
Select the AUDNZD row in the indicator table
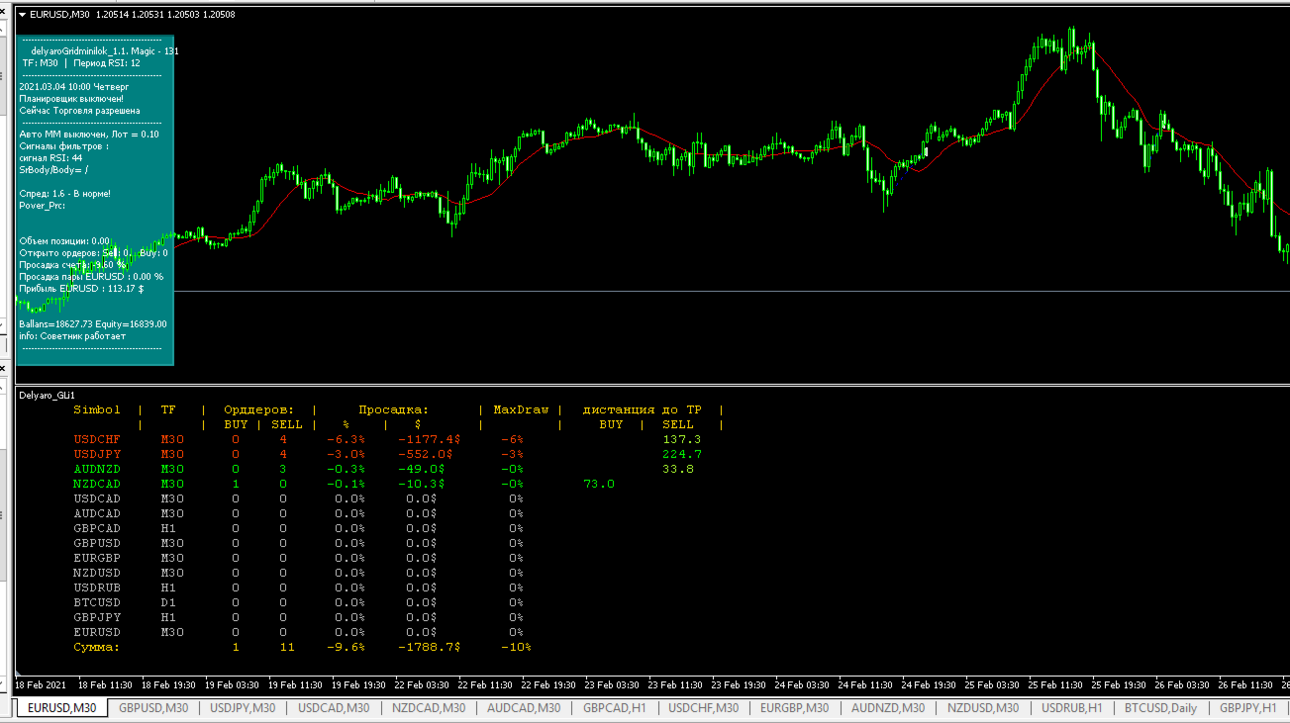(384, 469)
